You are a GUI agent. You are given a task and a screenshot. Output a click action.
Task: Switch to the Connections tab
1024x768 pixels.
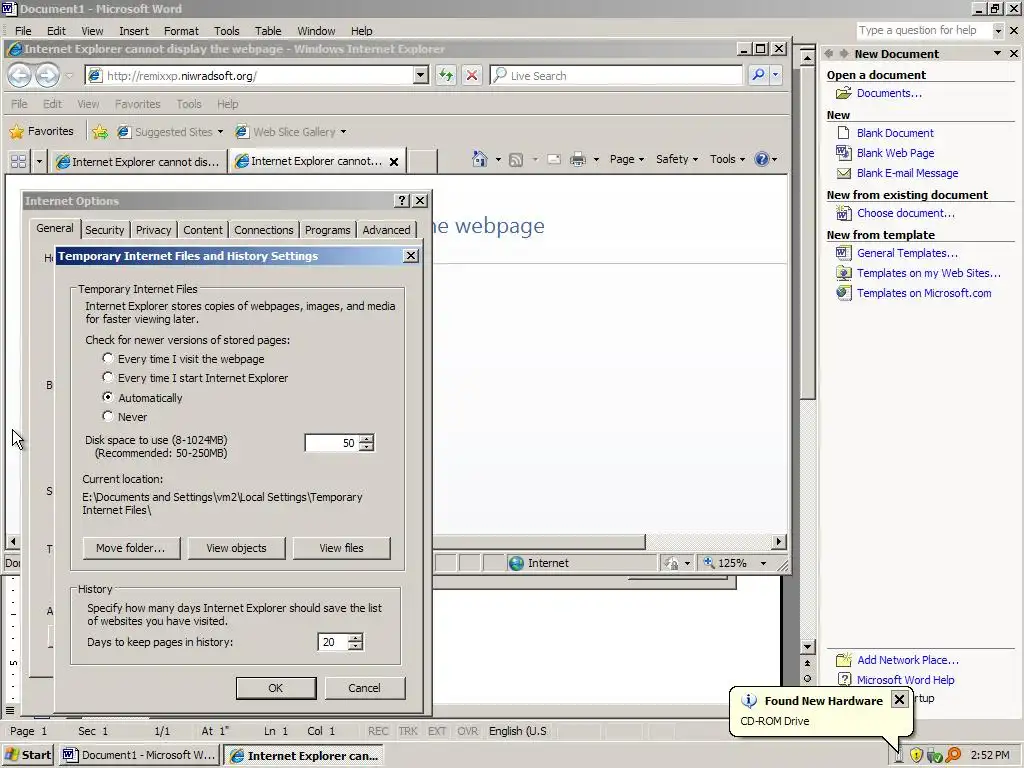coord(264,230)
